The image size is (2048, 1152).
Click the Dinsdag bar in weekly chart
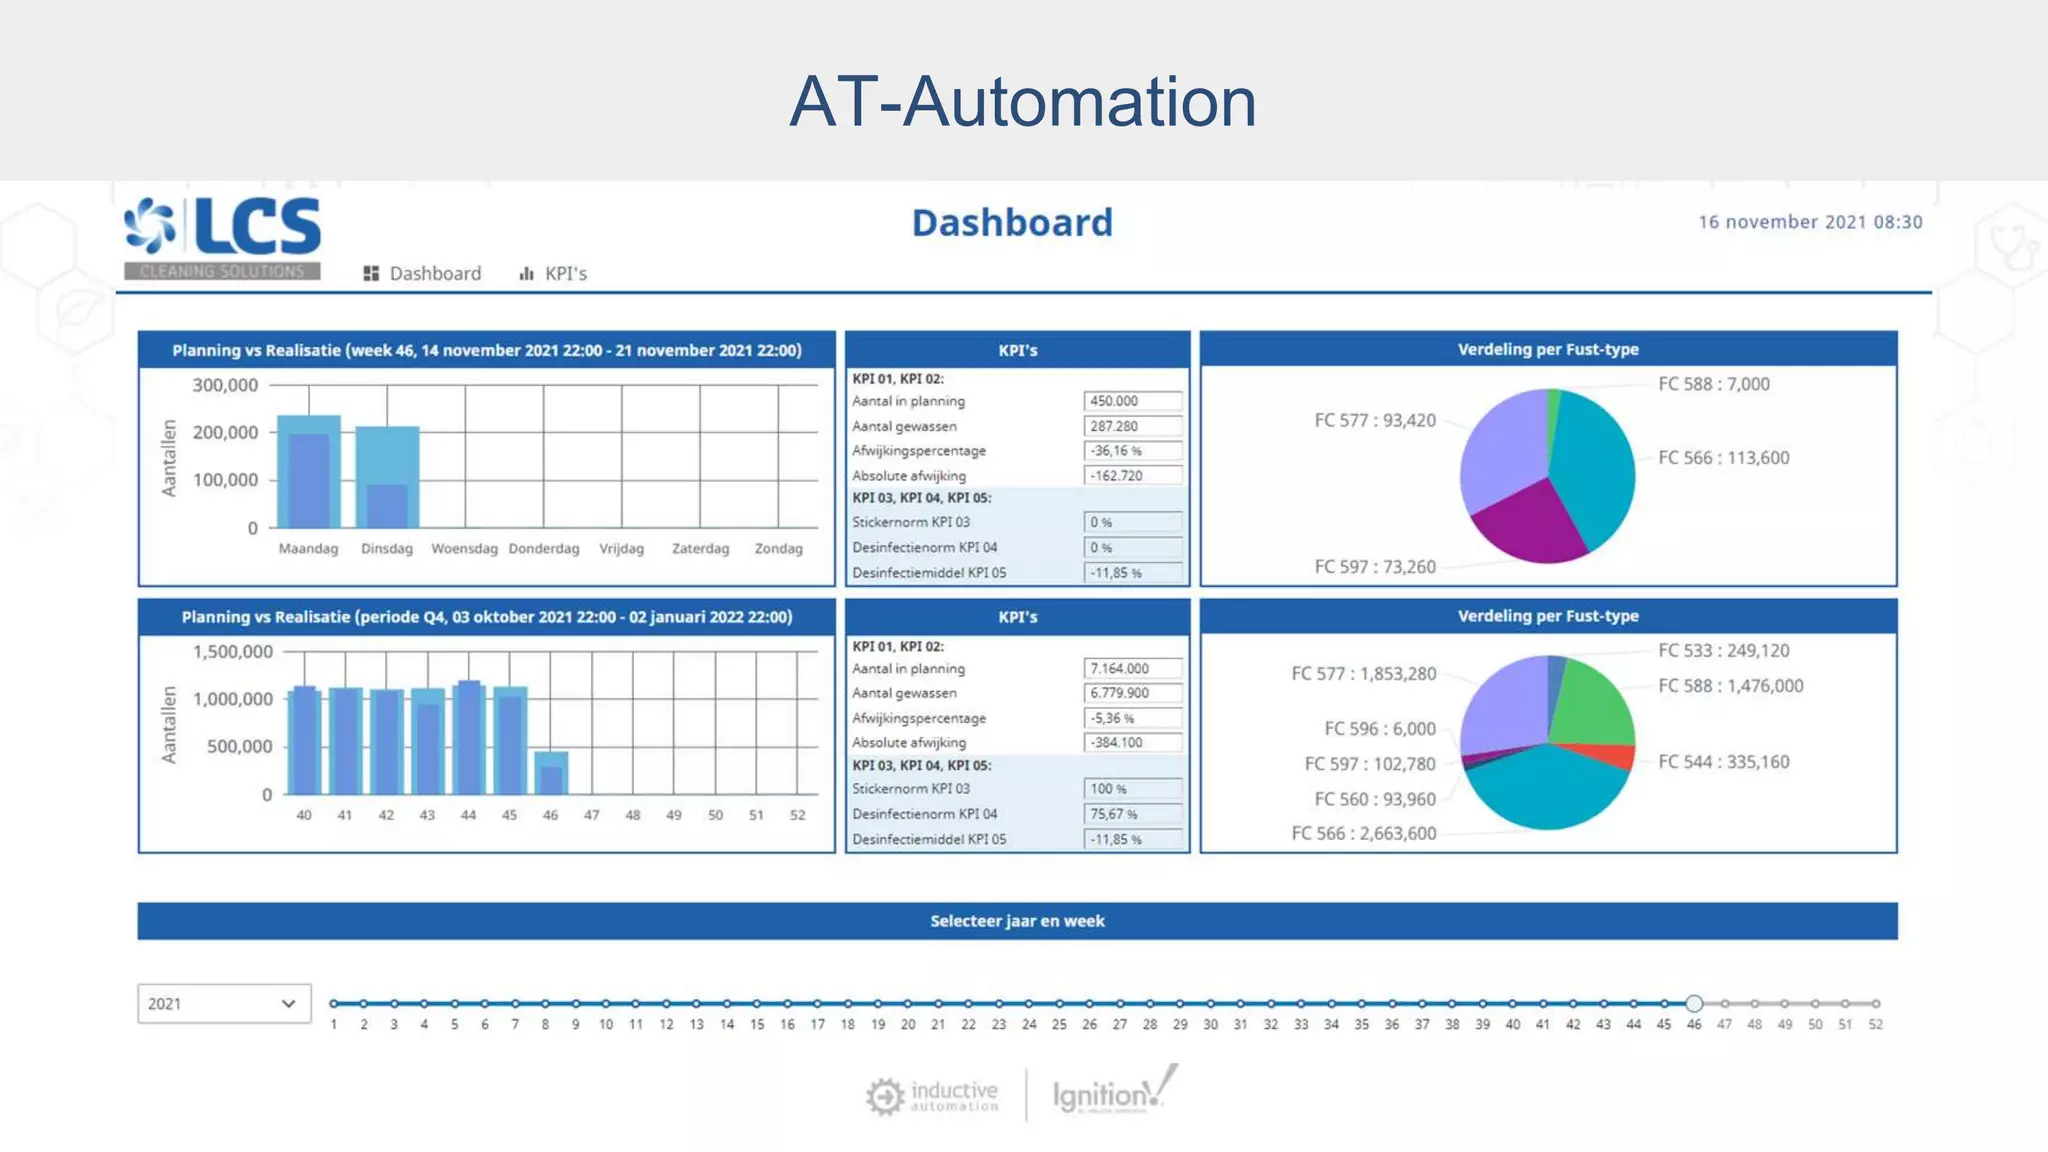click(x=387, y=478)
